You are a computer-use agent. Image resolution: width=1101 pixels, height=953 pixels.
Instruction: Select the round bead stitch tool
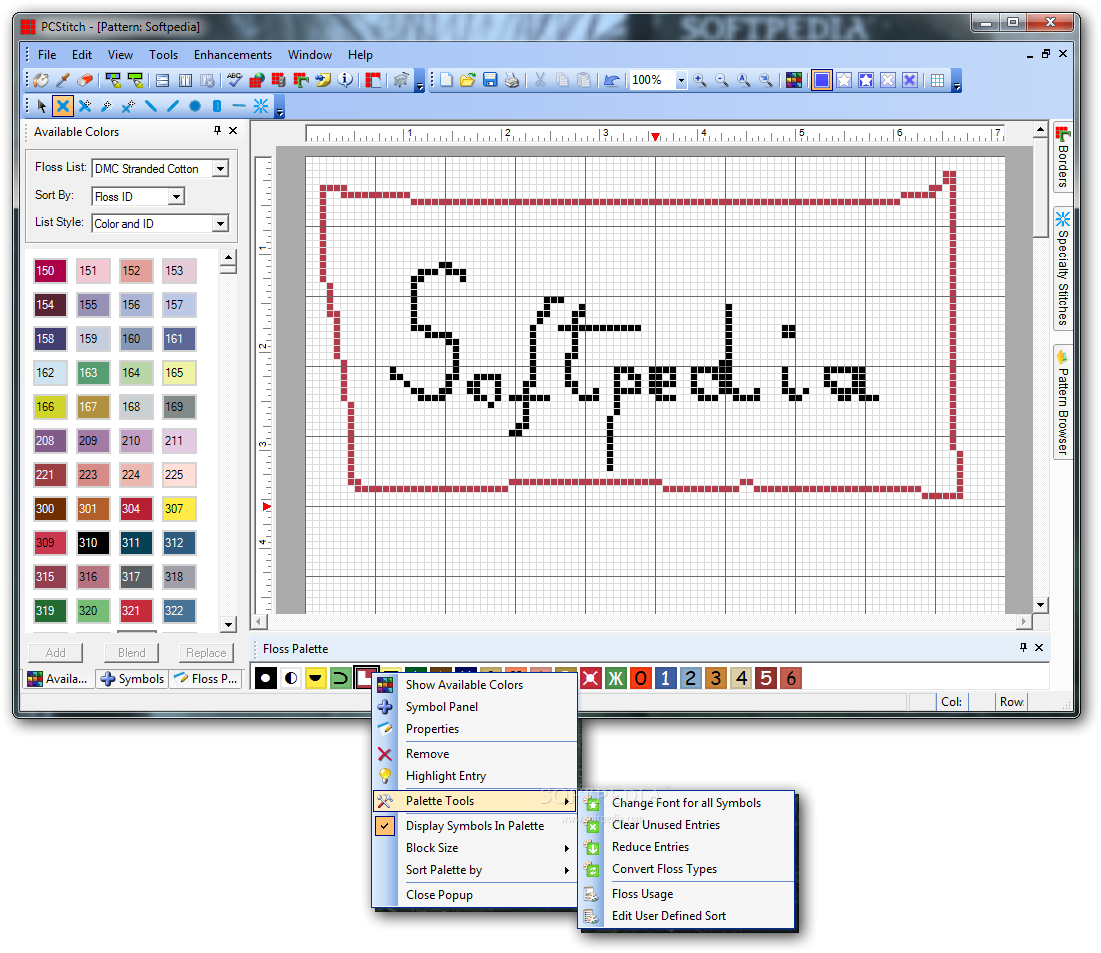(195, 107)
